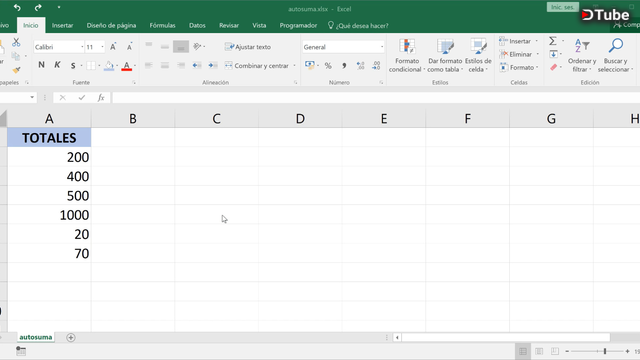Click the Autosuma sigma icon

pyautogui.click(x=553, y=41)
